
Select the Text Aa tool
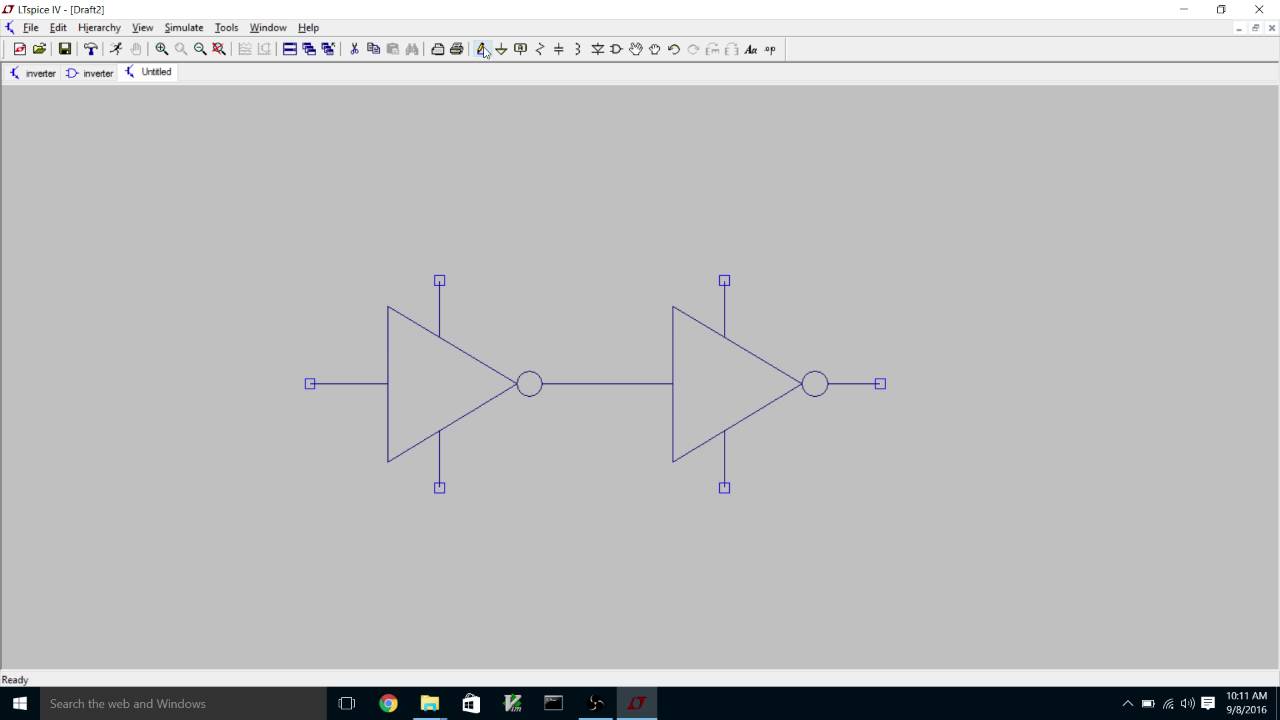coord(751,49)
